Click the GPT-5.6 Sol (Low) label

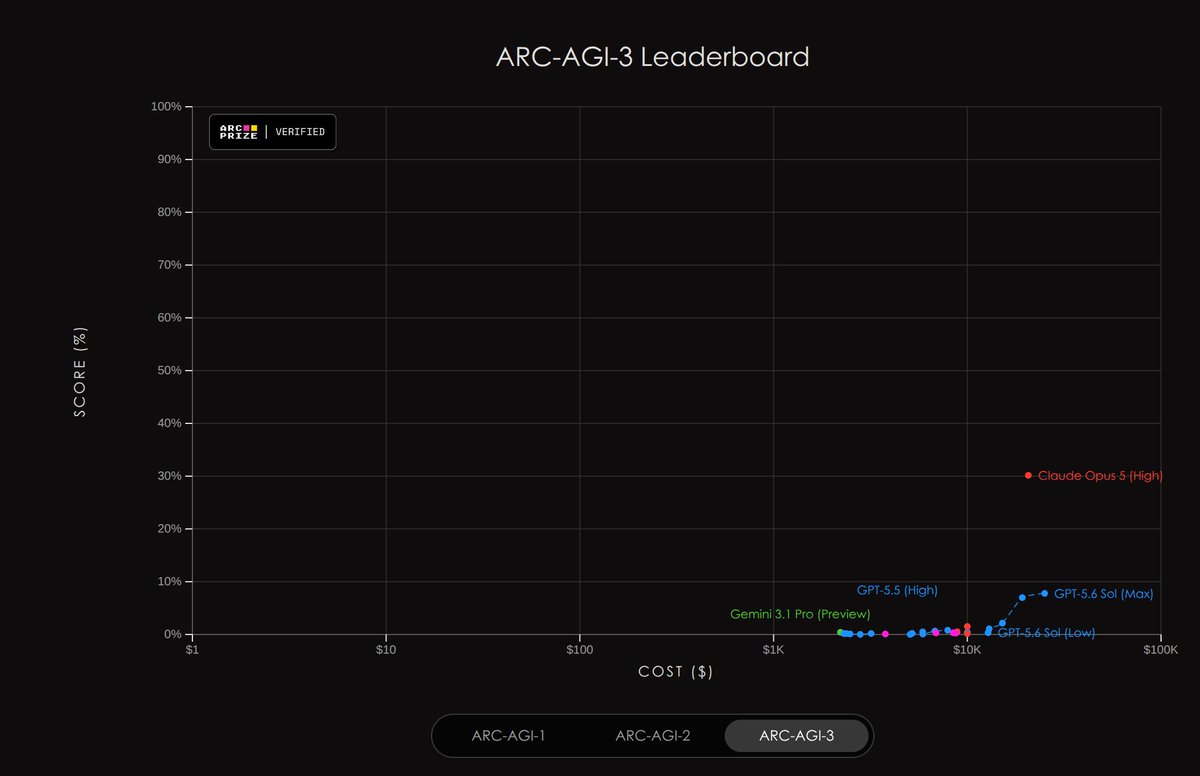click(1046, 633)
